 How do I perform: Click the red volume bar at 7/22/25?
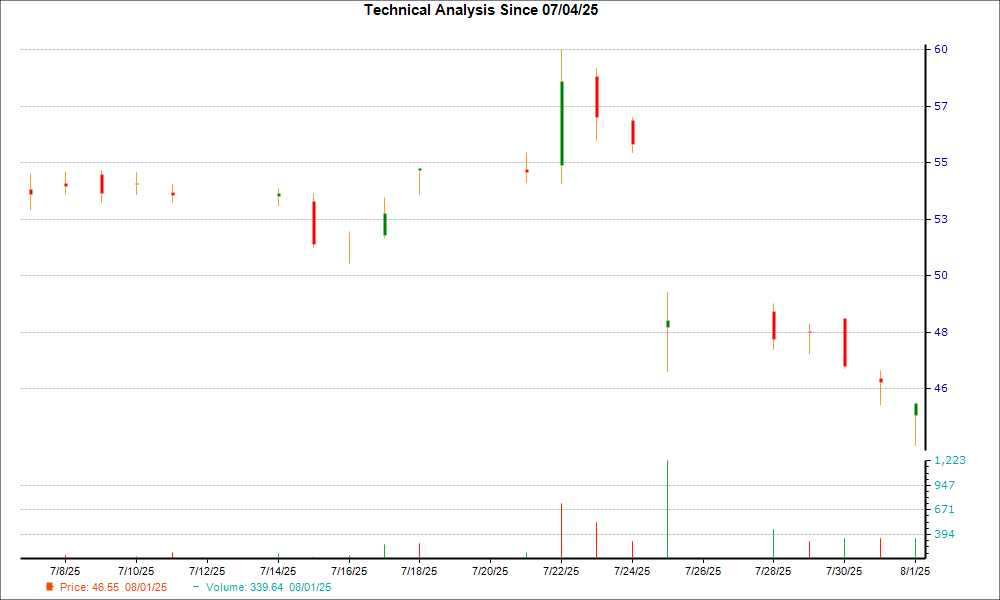point(561,530)
